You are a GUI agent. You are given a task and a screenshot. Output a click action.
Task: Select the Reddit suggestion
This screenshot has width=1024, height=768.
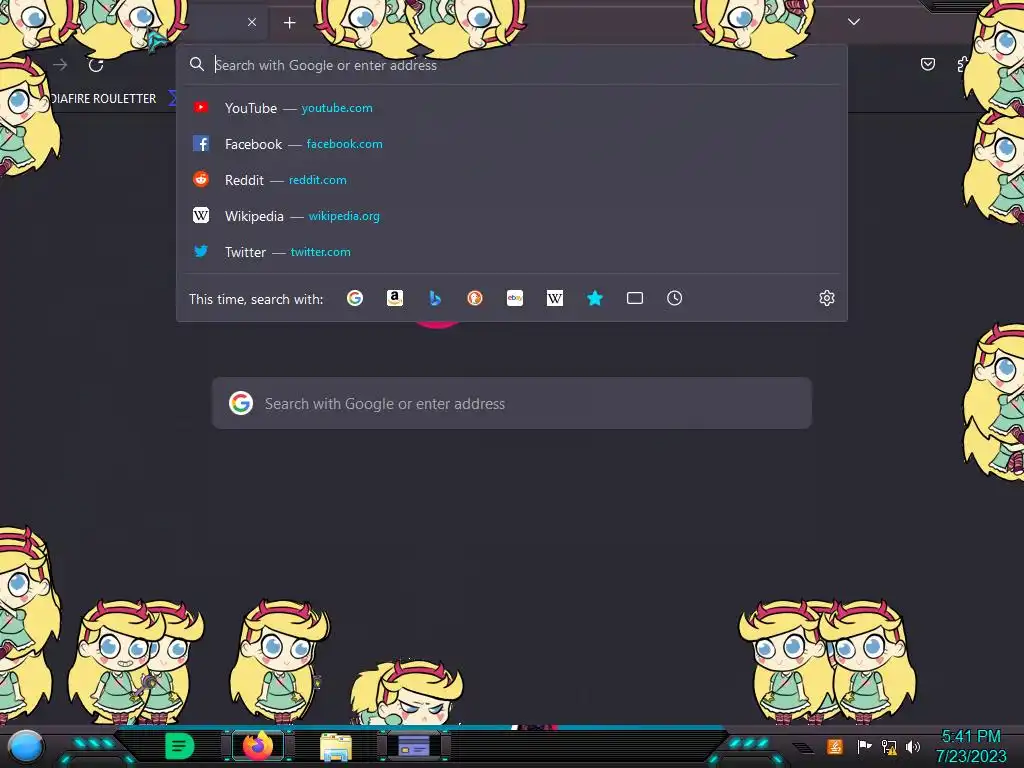[x=512, y=180]
